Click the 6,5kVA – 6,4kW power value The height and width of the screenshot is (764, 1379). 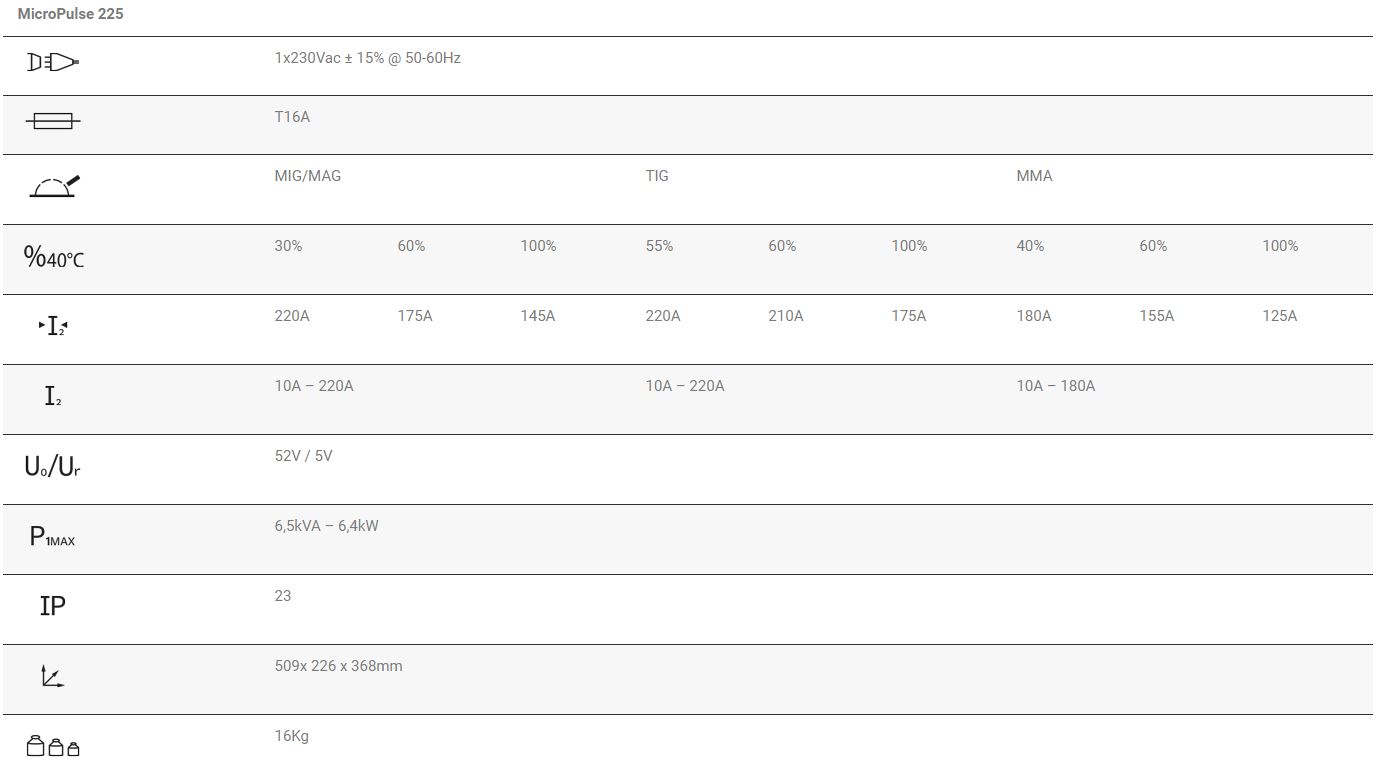326,526
